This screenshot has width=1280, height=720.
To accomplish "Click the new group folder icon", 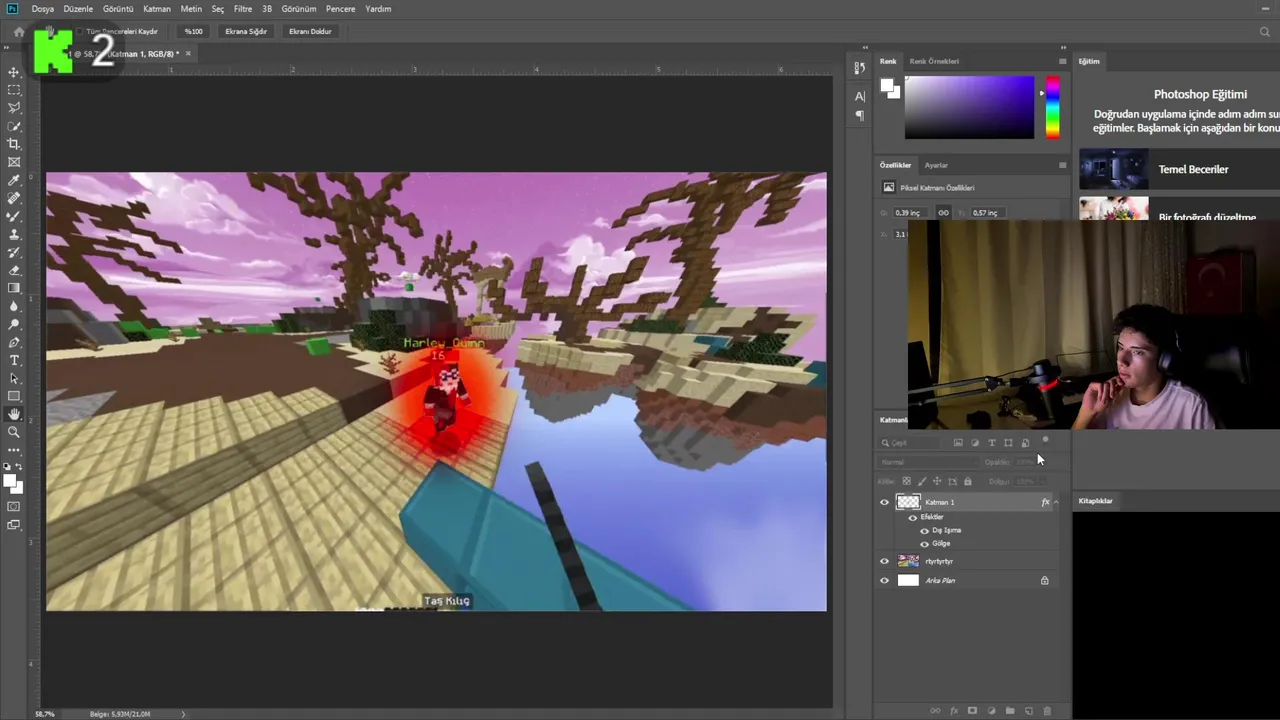I will pos(1009,711).
